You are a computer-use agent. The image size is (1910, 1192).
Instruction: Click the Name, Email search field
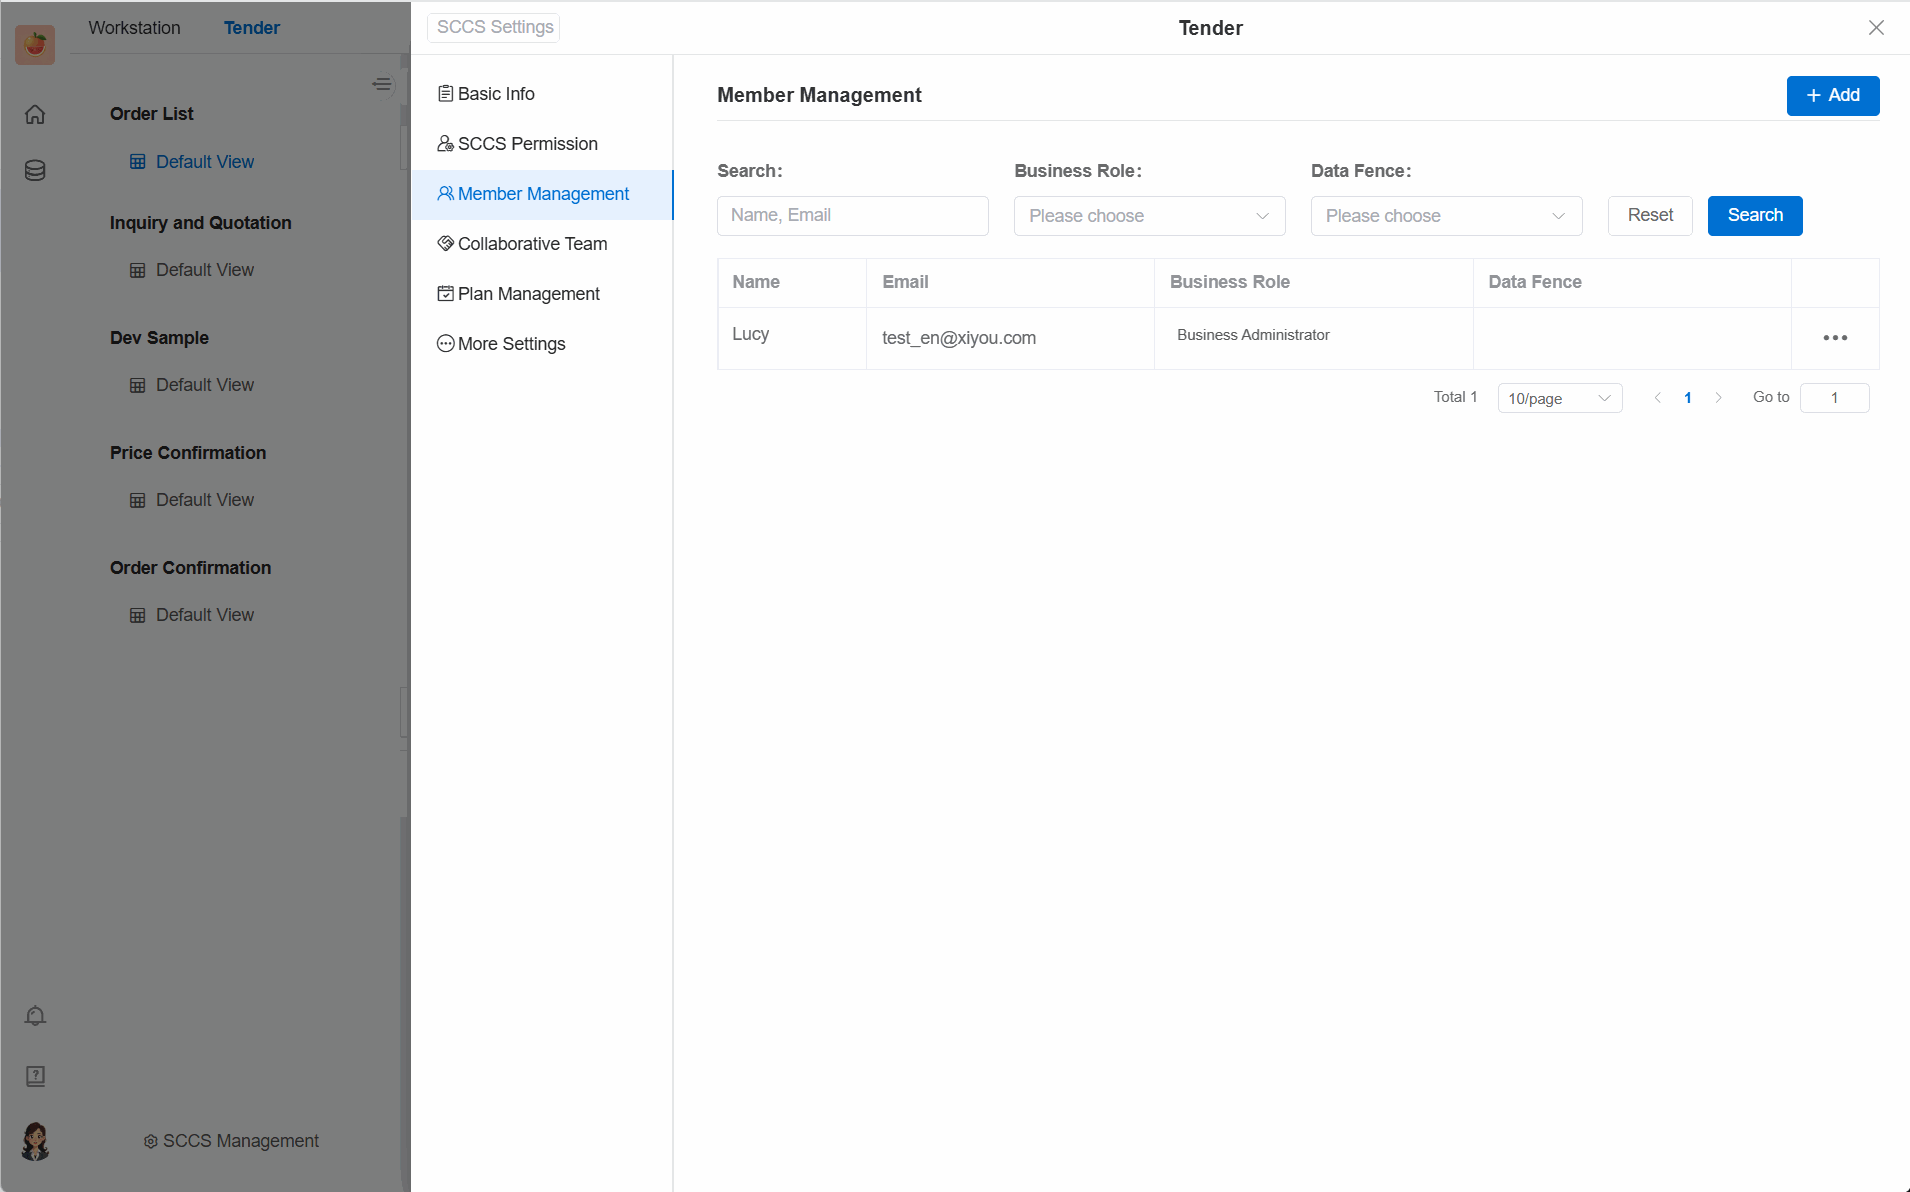tap(852, 216)
